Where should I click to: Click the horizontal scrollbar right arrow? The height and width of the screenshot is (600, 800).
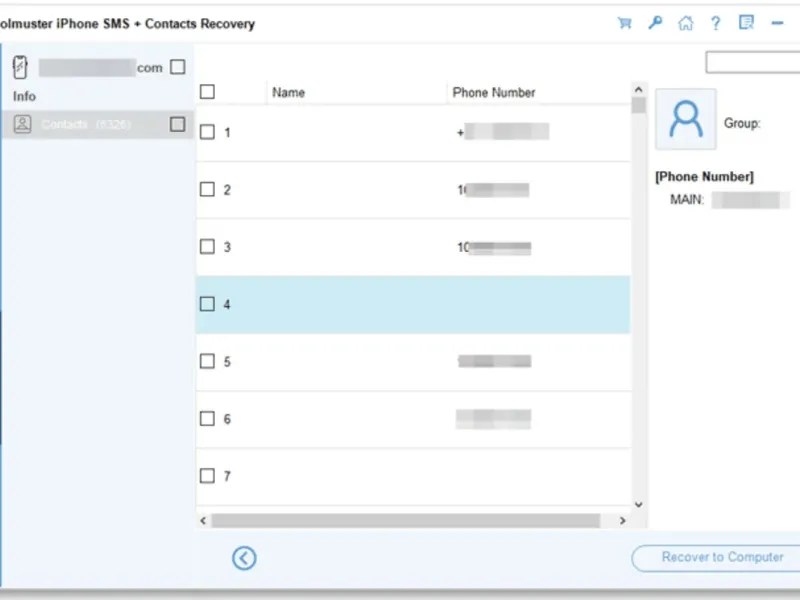[x=622, y=520]
